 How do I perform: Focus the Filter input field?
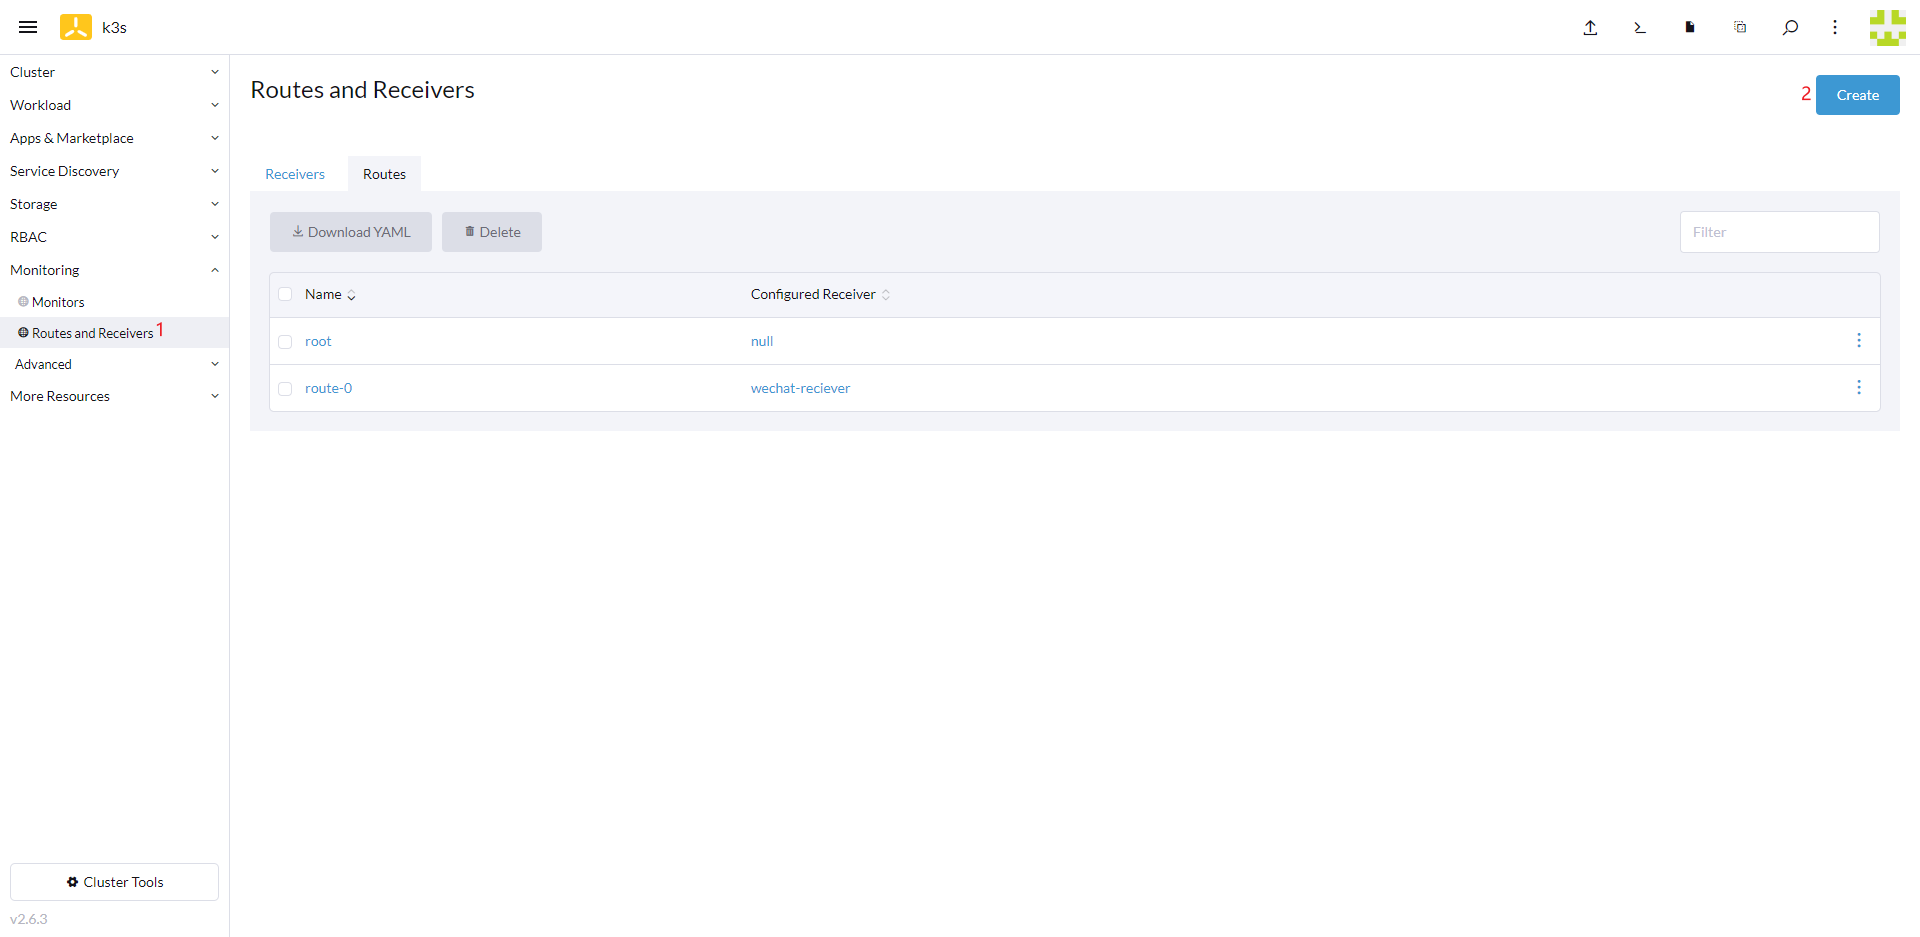(x=1779, y=232)
